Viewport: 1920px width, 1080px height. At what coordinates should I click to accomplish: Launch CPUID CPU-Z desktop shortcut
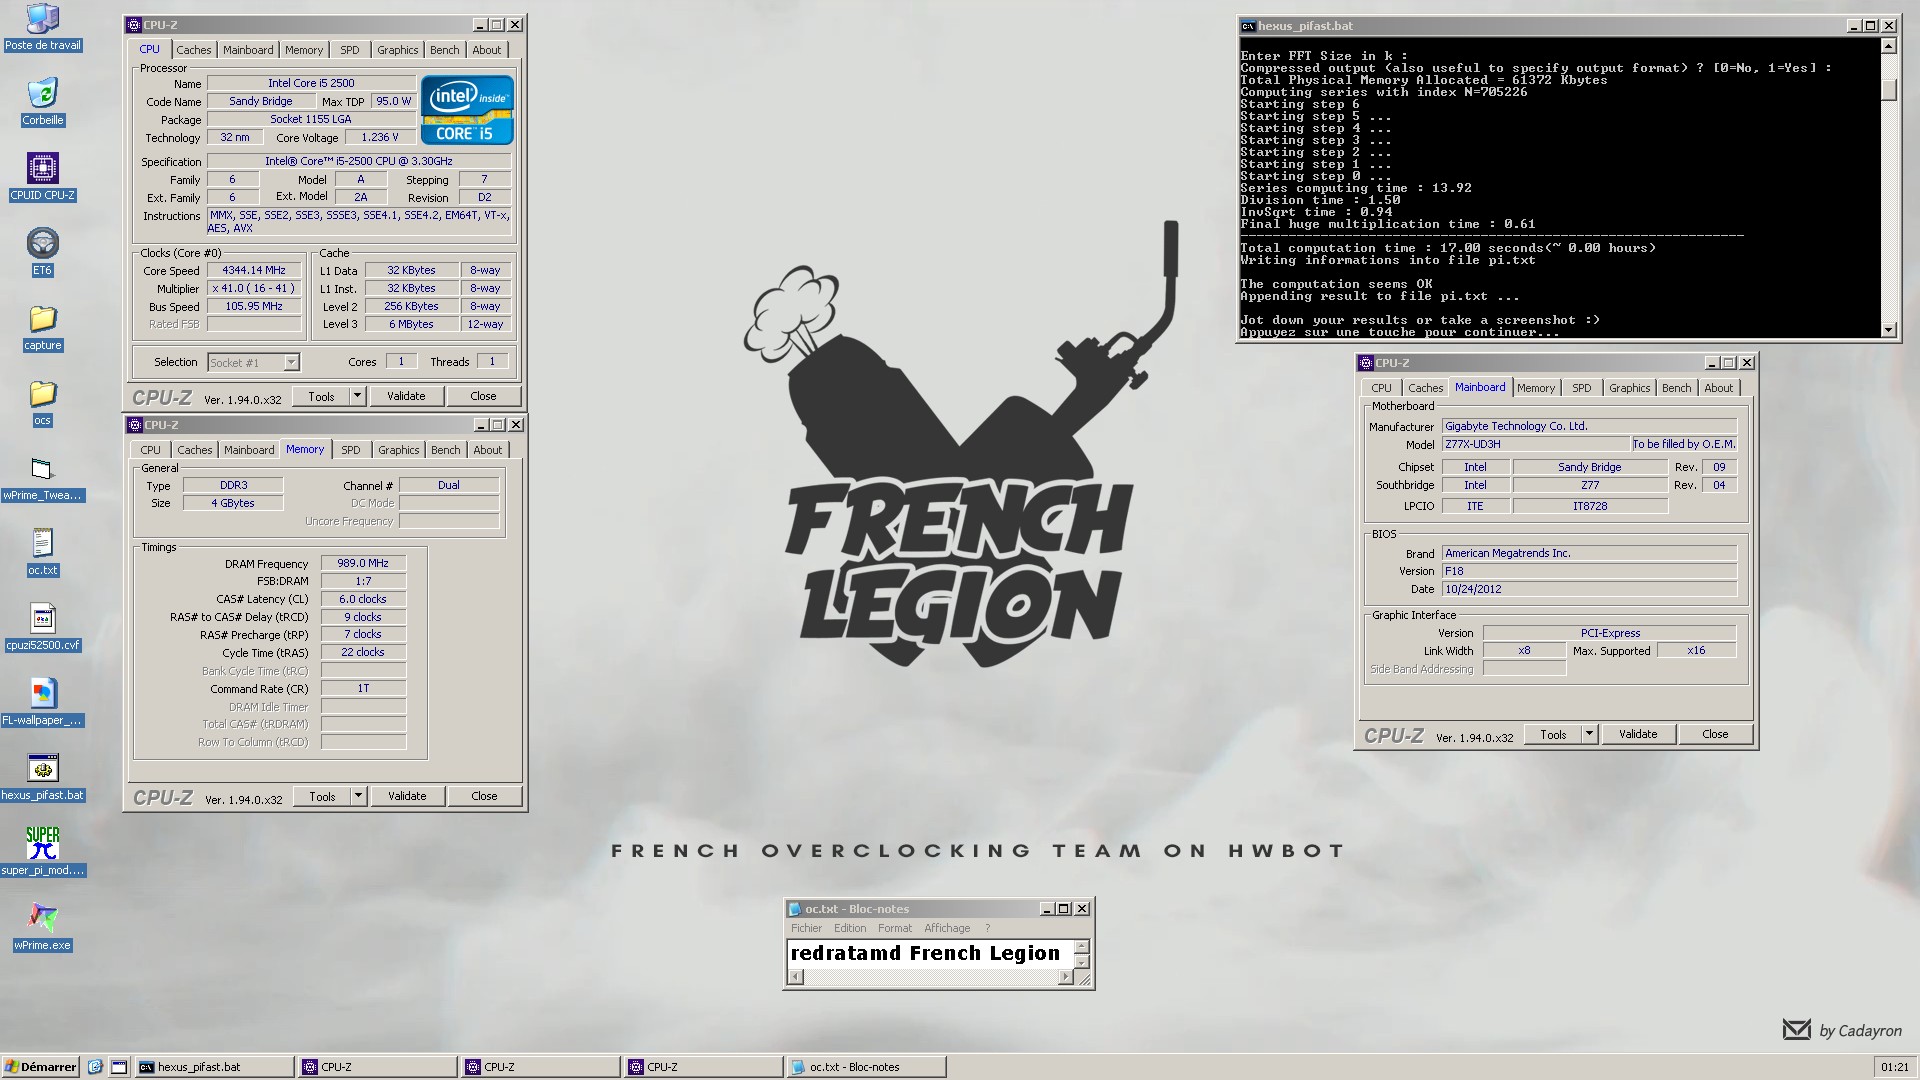(42, 177)
